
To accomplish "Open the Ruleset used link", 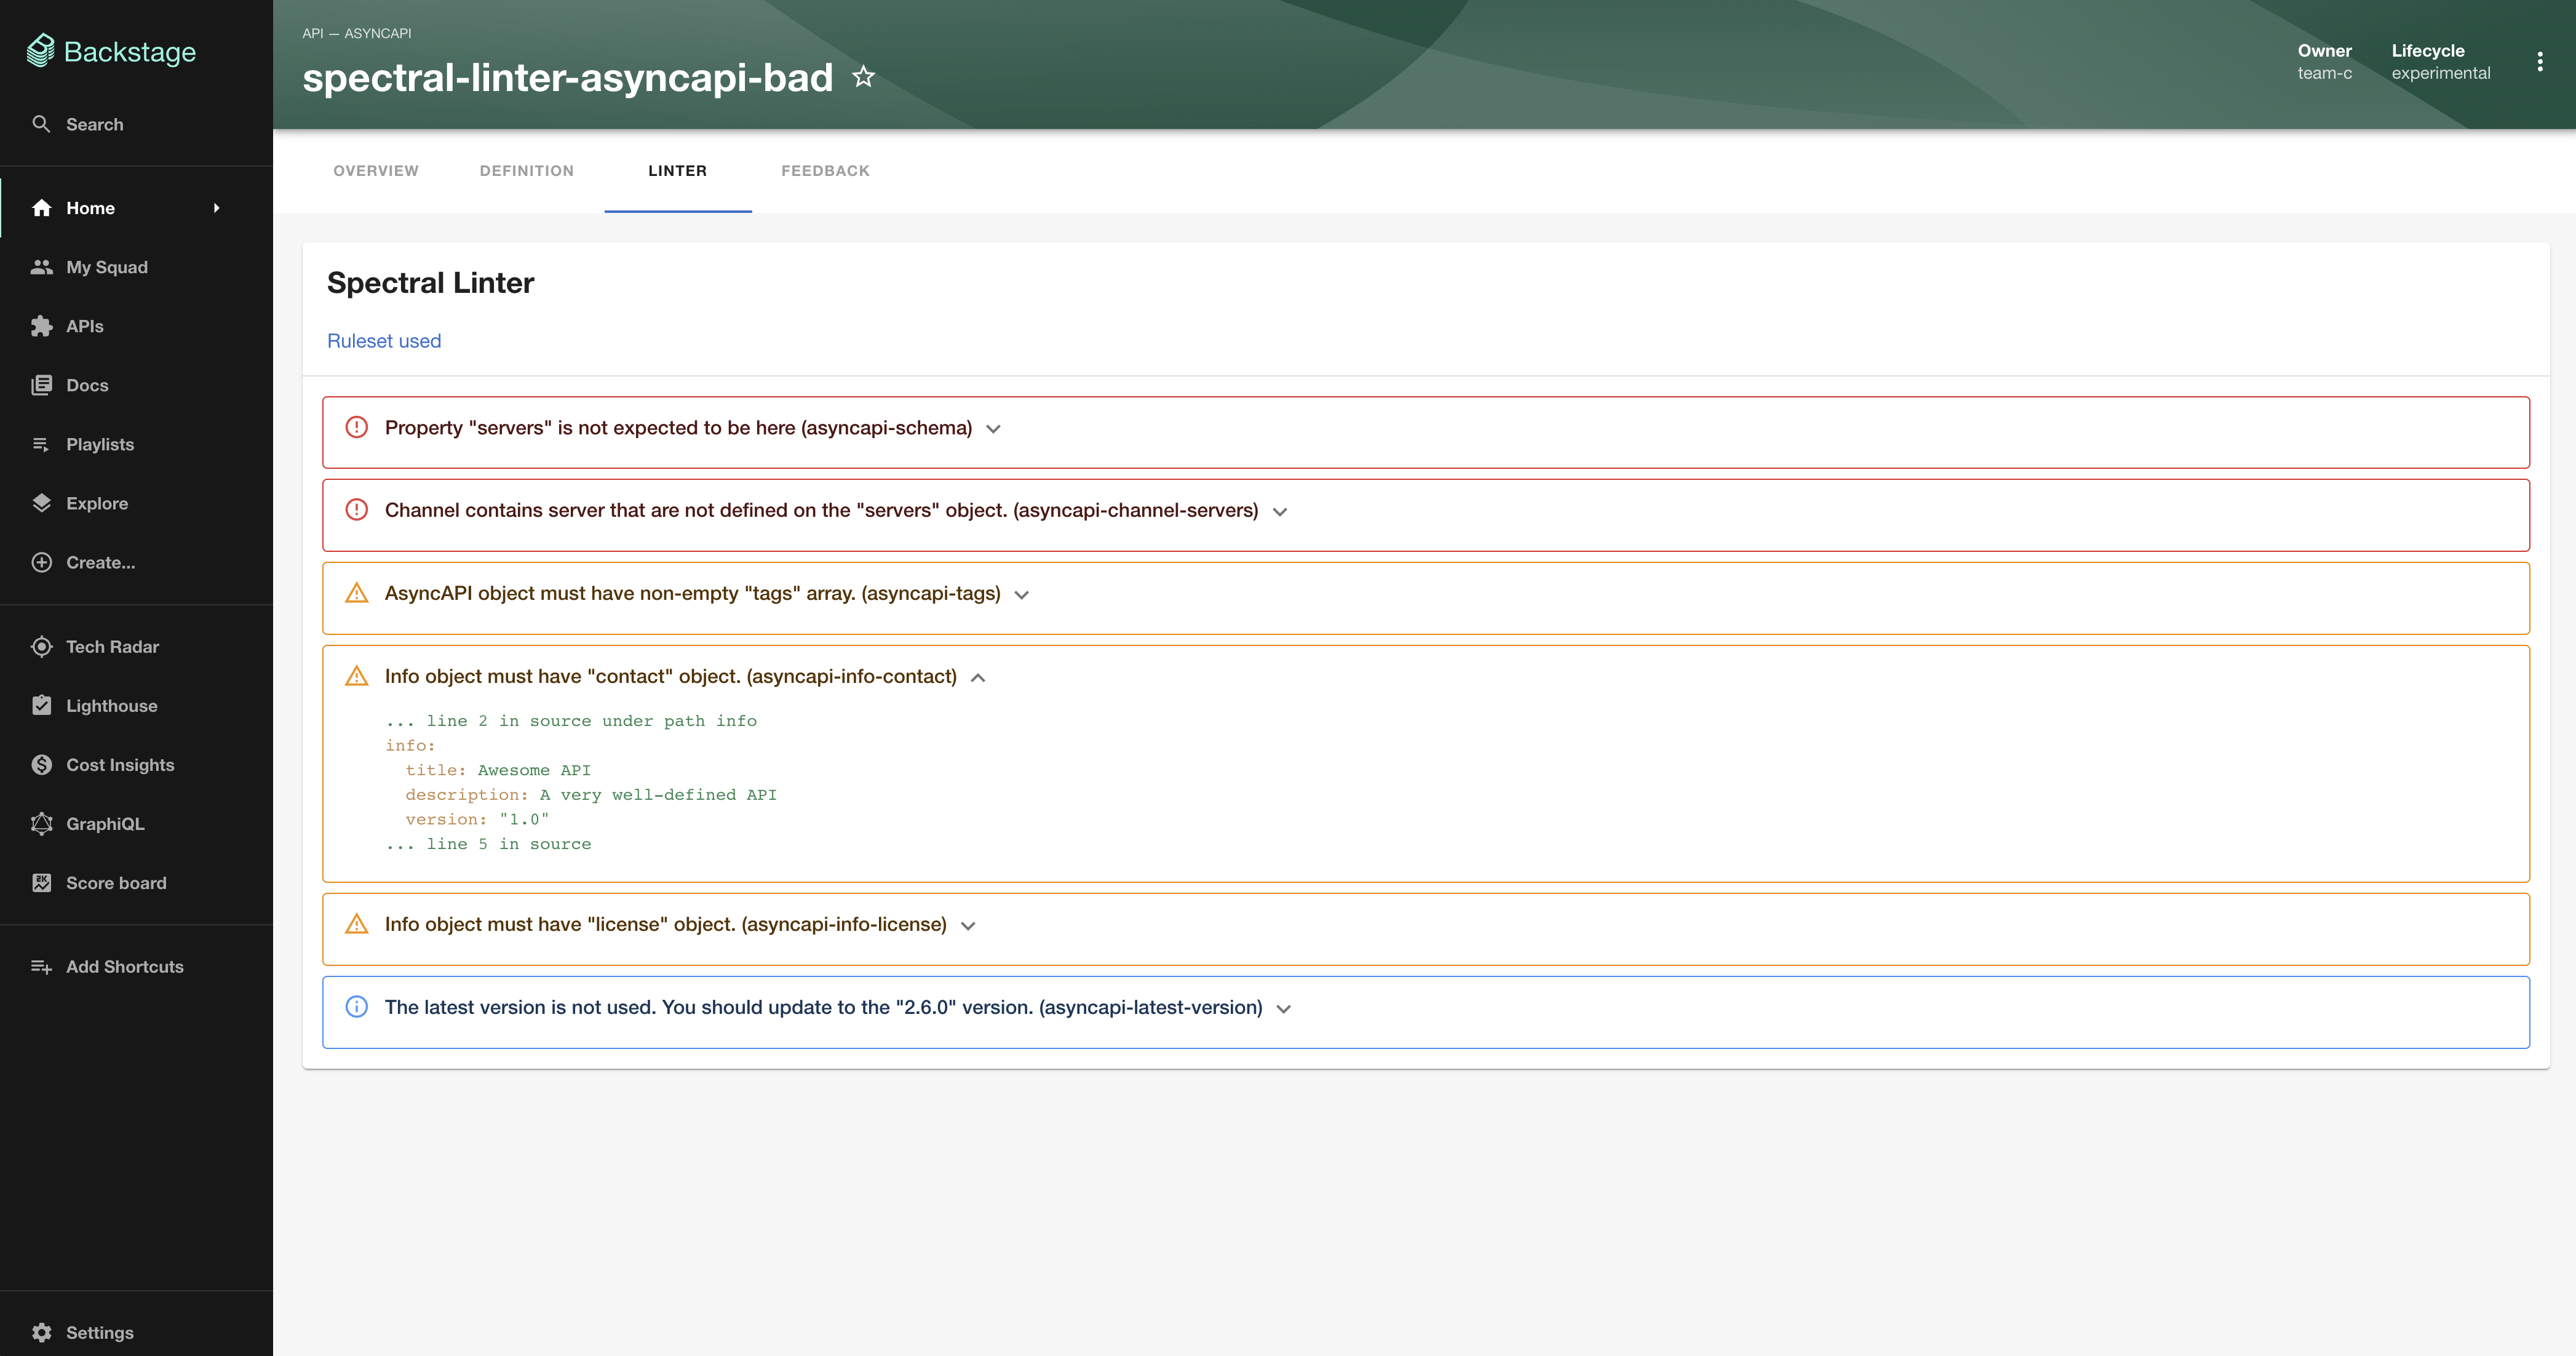I will (384, 341).
